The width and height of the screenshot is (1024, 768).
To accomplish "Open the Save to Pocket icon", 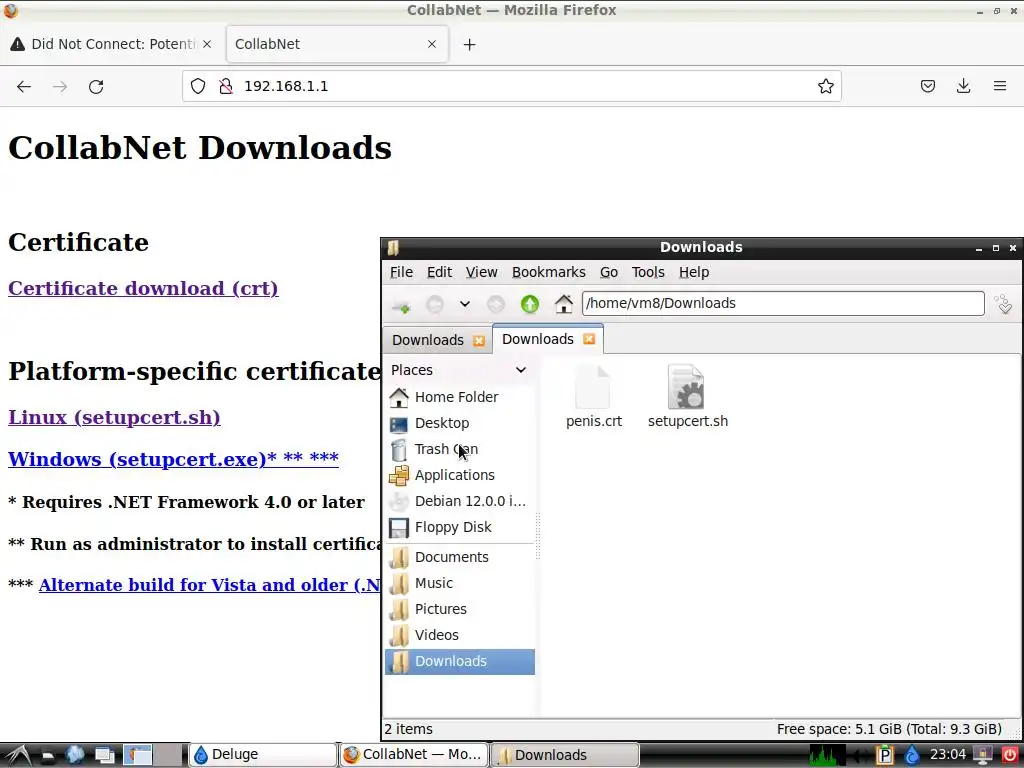I will pos(927,86).
